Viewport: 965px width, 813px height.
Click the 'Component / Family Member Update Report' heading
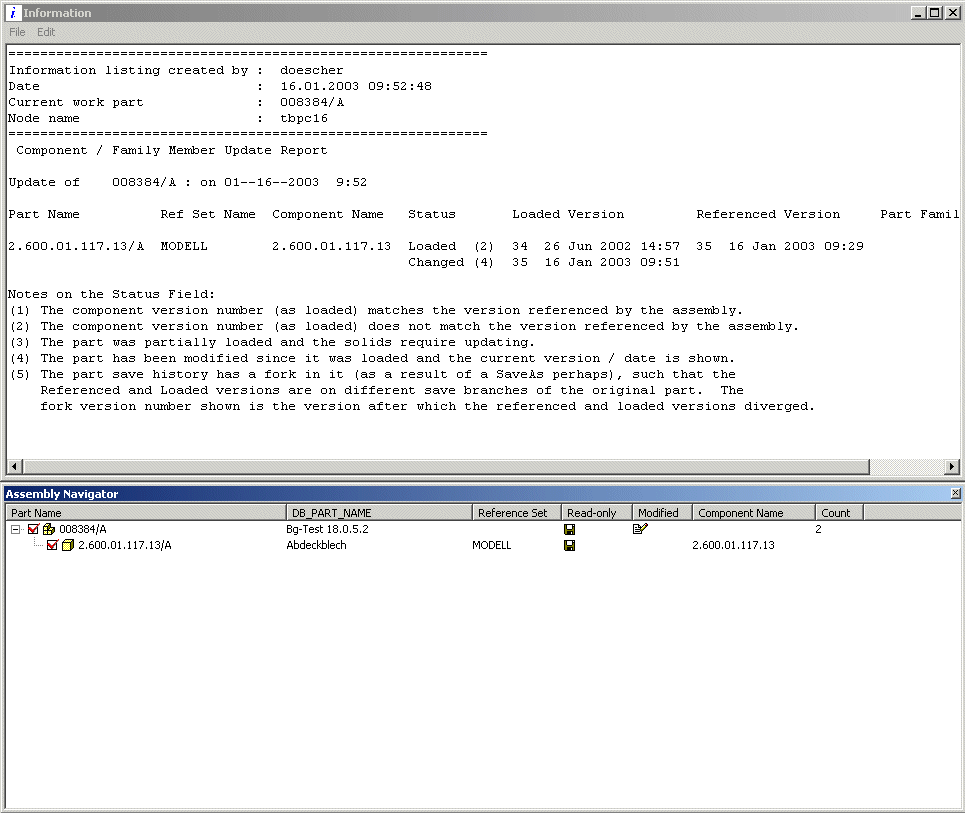click(x=172, y=150)
